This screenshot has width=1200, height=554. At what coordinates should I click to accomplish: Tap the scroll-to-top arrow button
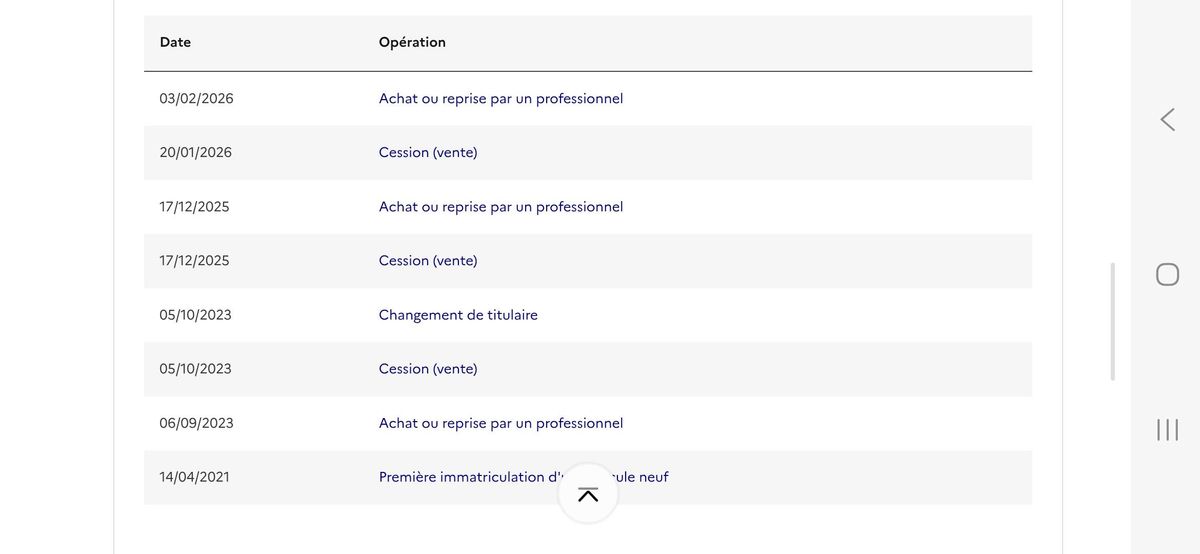(x=588, y=494)
